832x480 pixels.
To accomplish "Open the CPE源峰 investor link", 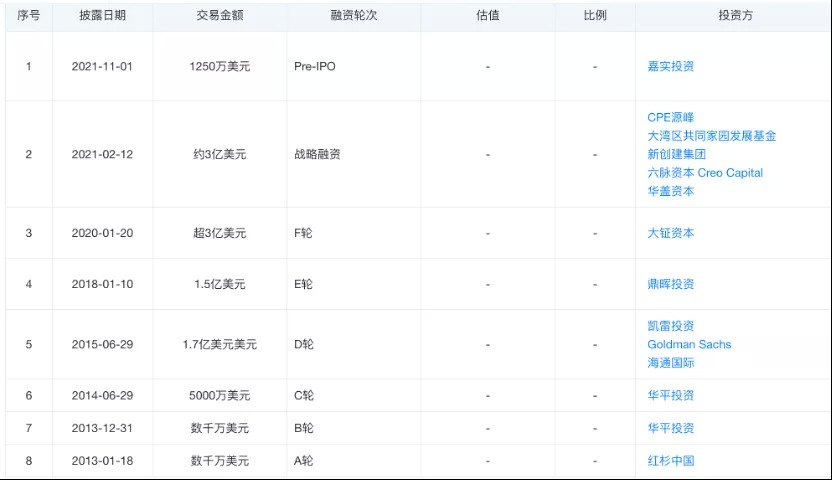I will [x=670, y=117].
